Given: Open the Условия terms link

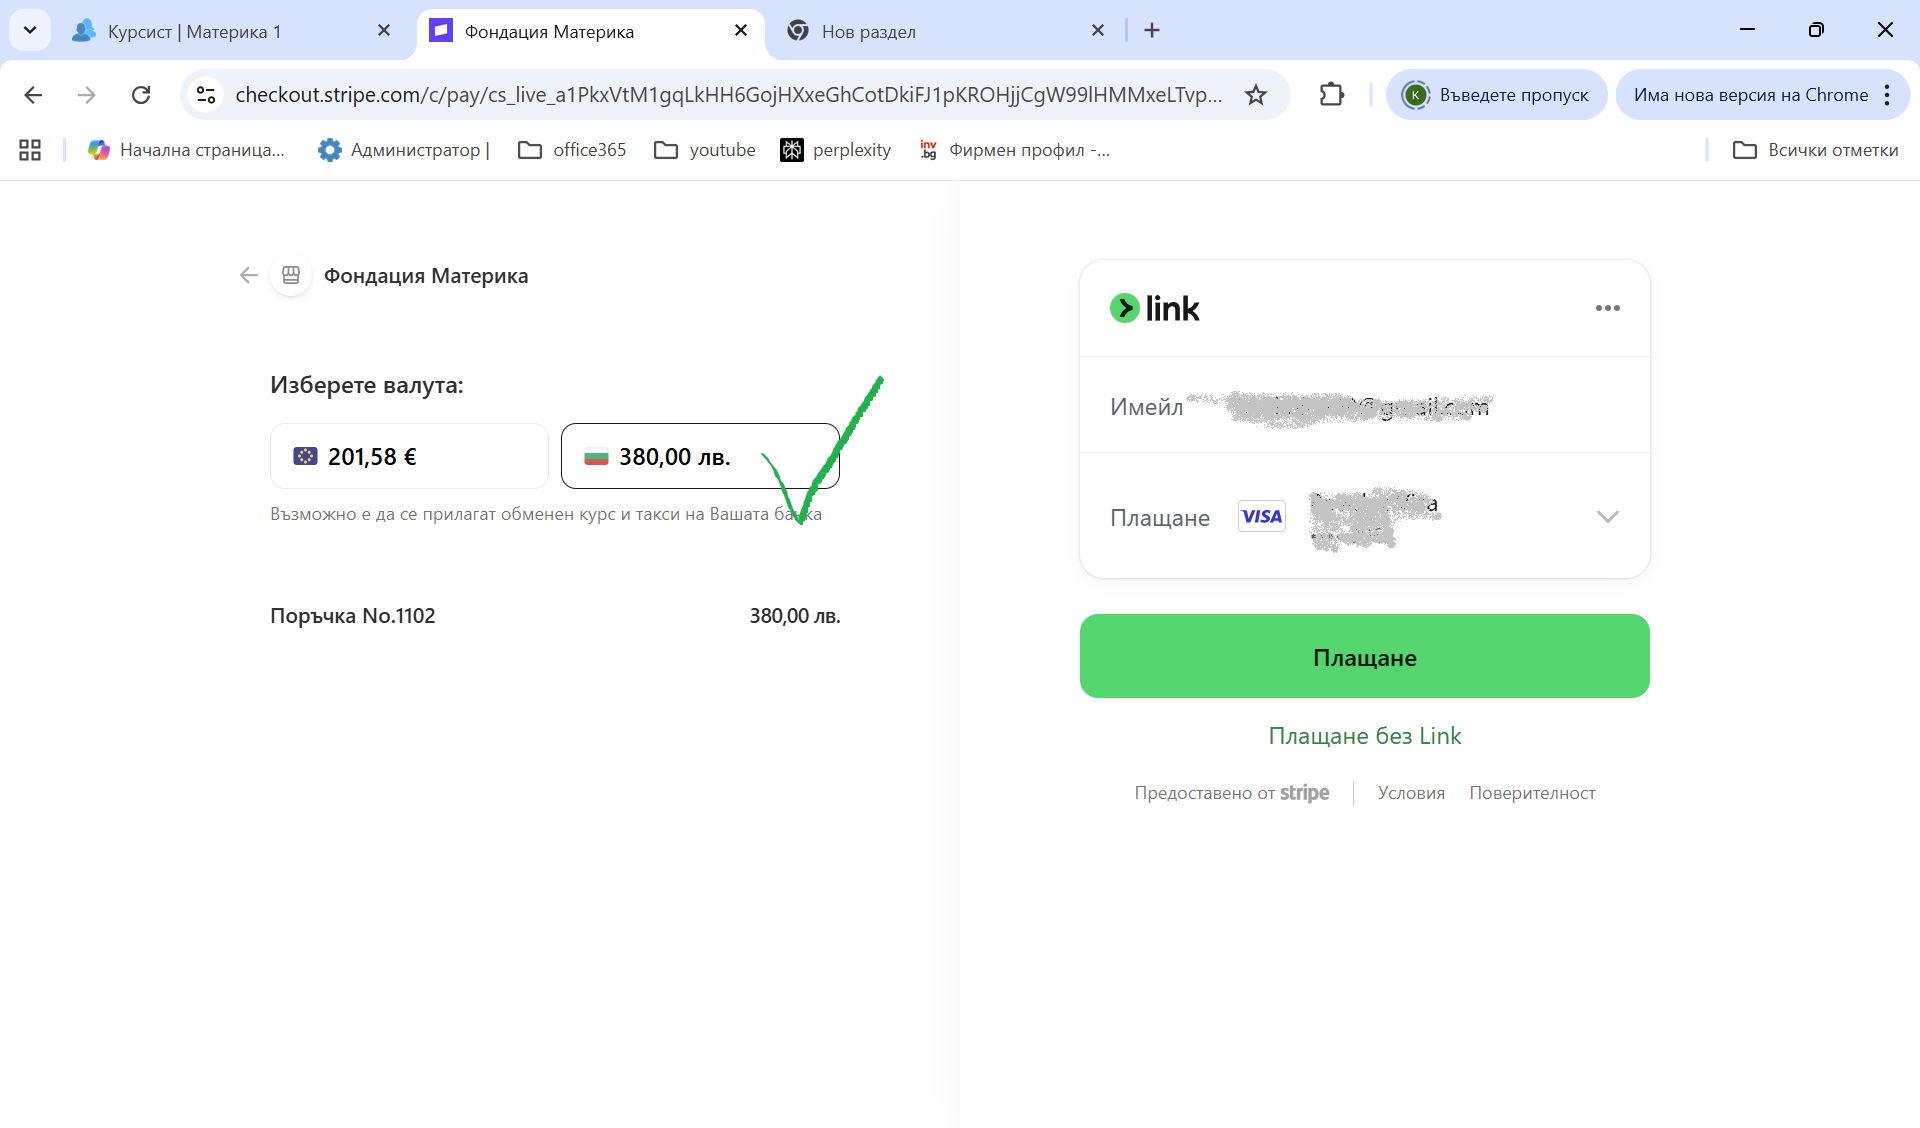Looking at the screenshot, I should [1411, 793].
